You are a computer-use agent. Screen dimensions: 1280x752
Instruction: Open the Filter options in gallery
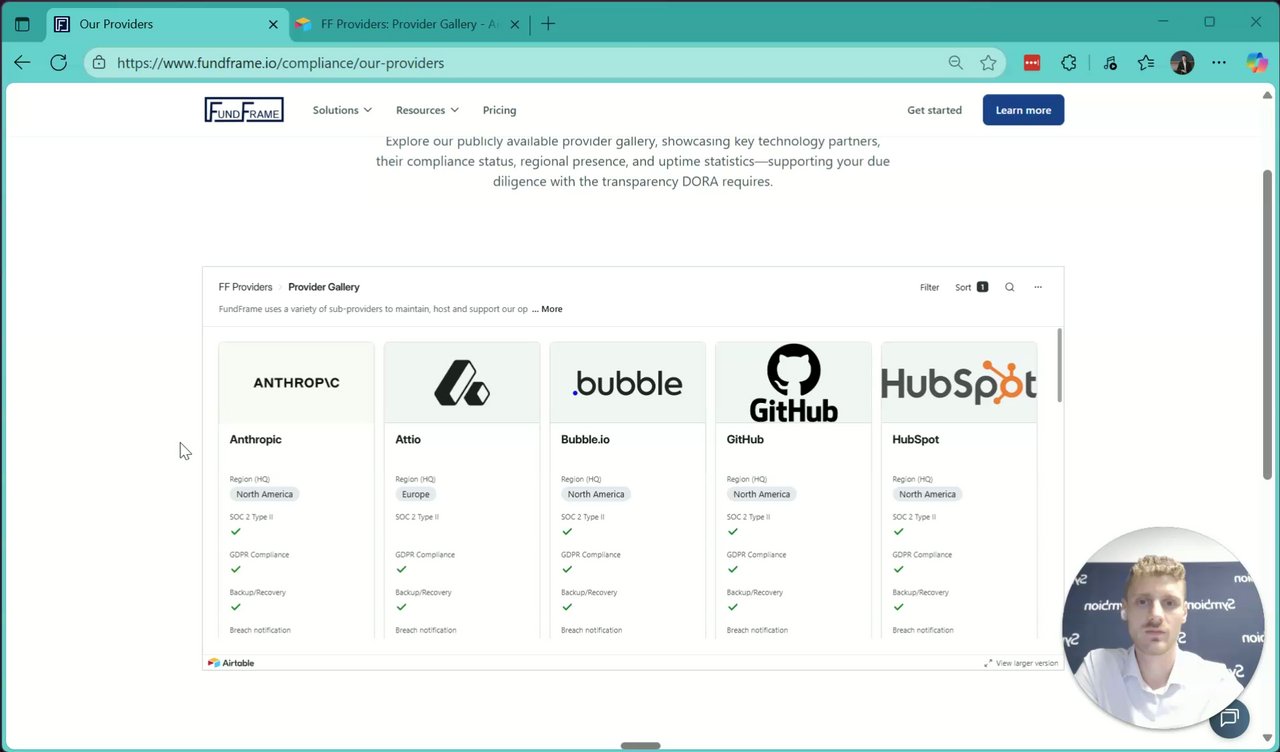click(x=929, y=287)
